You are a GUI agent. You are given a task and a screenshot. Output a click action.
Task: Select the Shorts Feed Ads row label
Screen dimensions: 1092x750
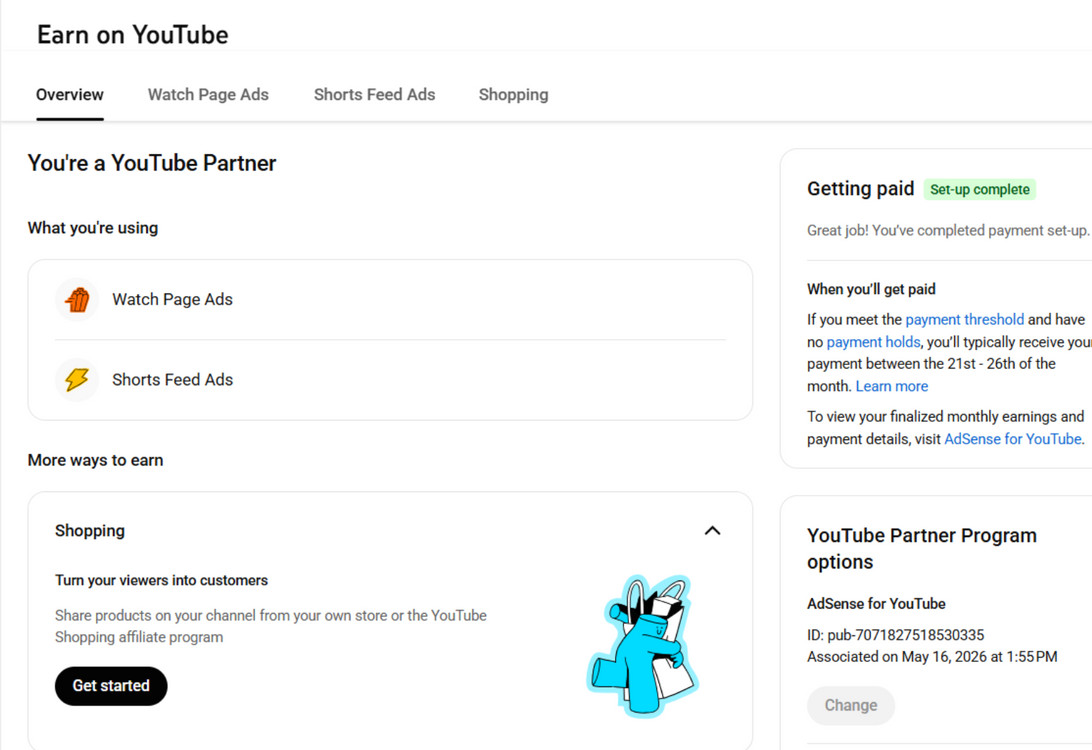(x=173, y=380)
